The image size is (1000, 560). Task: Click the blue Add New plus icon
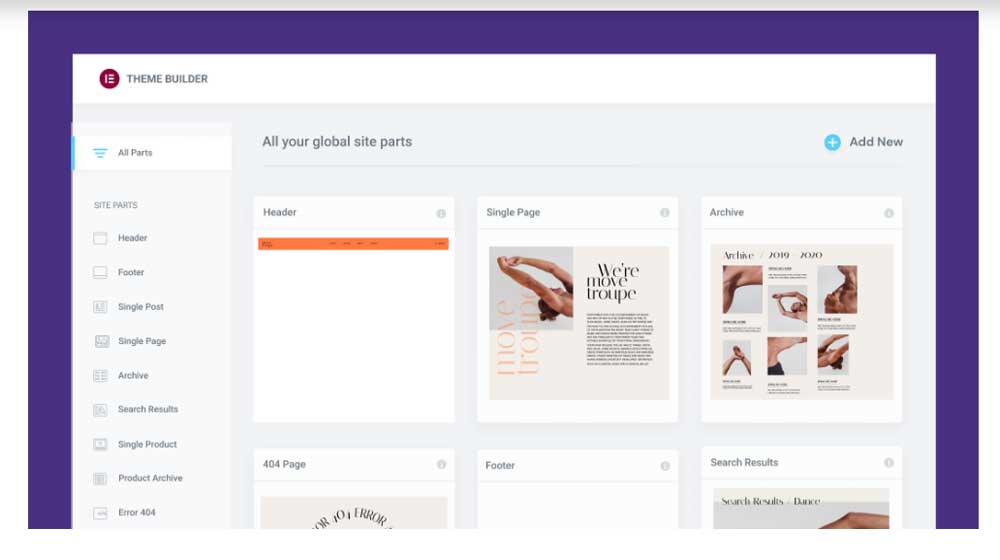pos(832,142)
